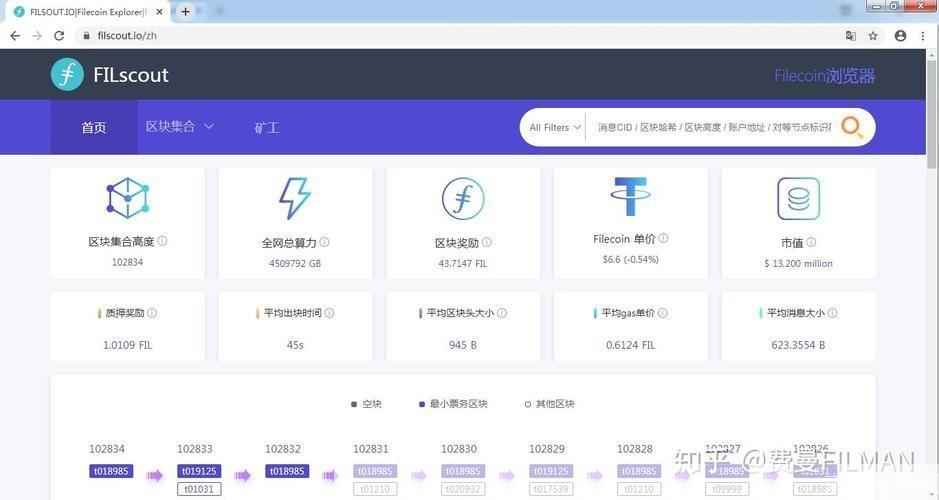Click info icon next to 平均gas单价
Viewport: 939px width, 500px height.
click(x=663, y=313)
